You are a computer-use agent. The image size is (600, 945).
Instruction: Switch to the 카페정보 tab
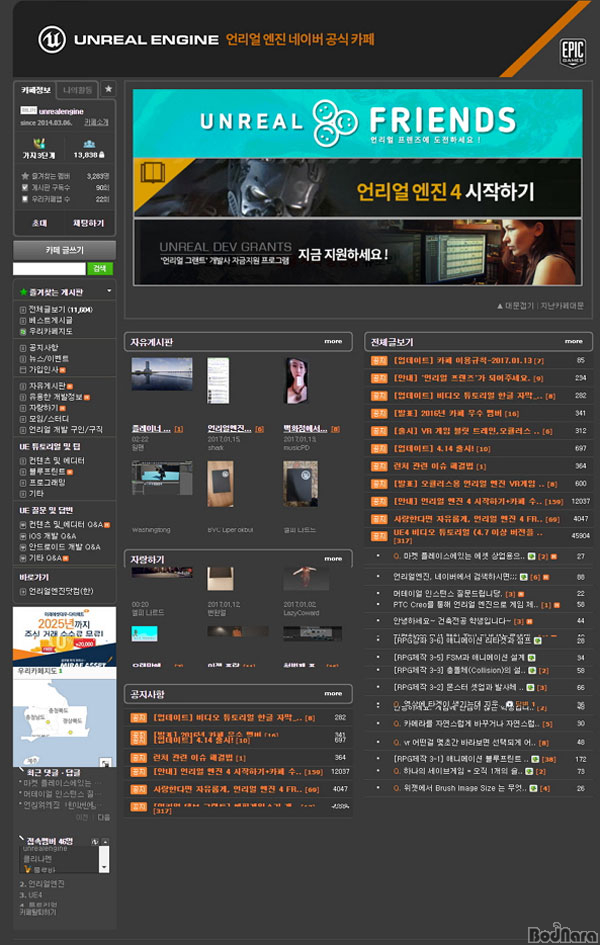point(36,90)
